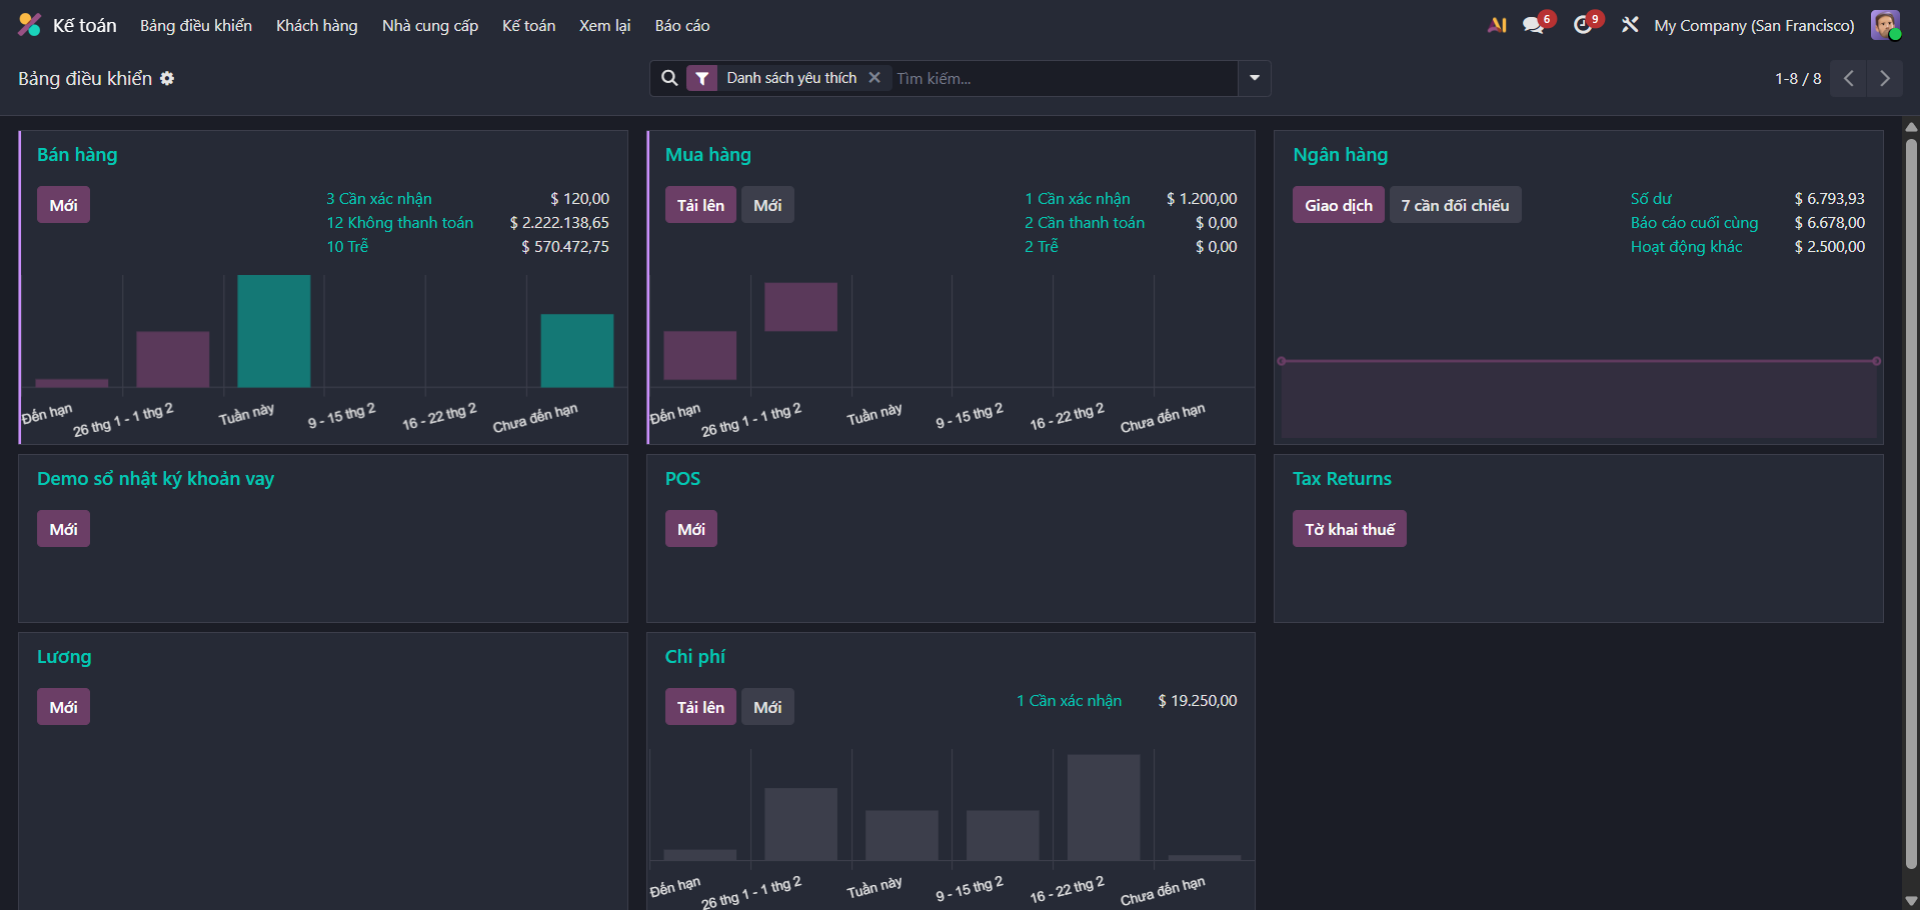1920x912 pixels.
Task: Open the 12 Không thanh toán link
Action: tap(400, 223)
